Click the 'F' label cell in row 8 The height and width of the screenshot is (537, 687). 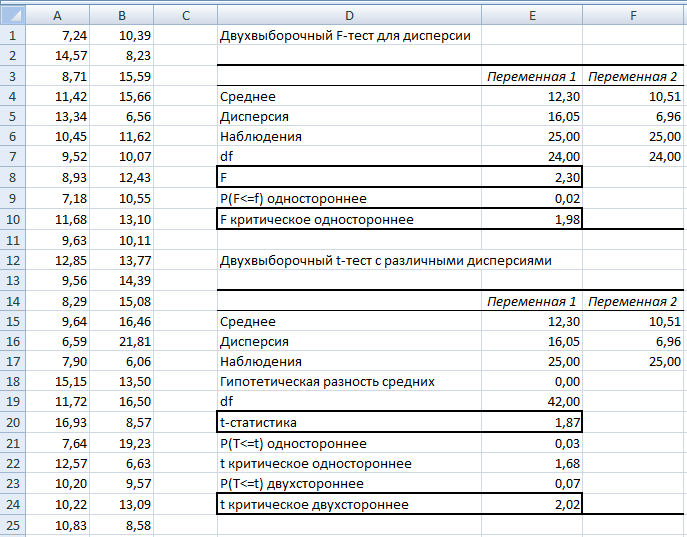click(x=349, y=177)
